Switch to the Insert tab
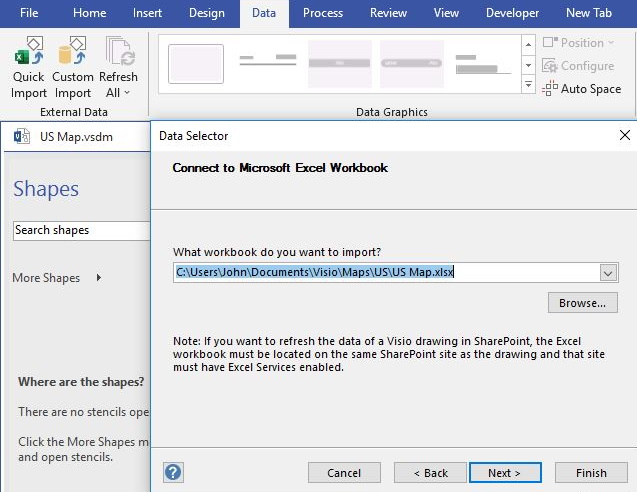 [147, 13]
